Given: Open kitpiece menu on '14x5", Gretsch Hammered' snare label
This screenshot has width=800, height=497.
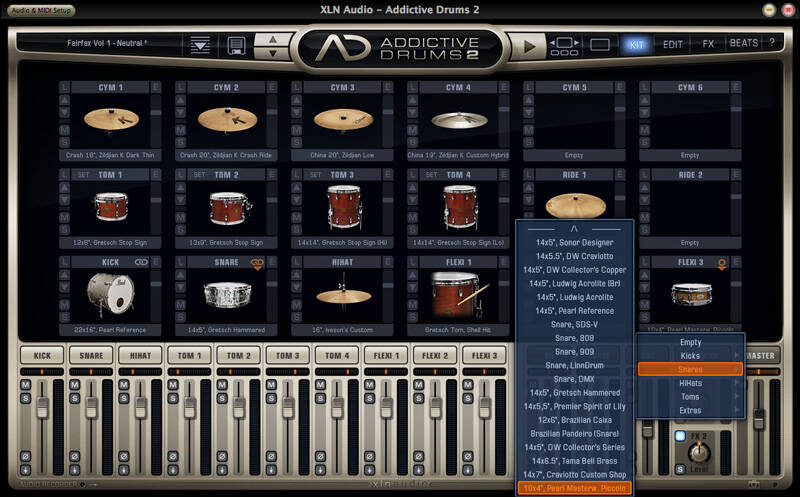Looking at the screenshot, I should click(x=226, y=330).
